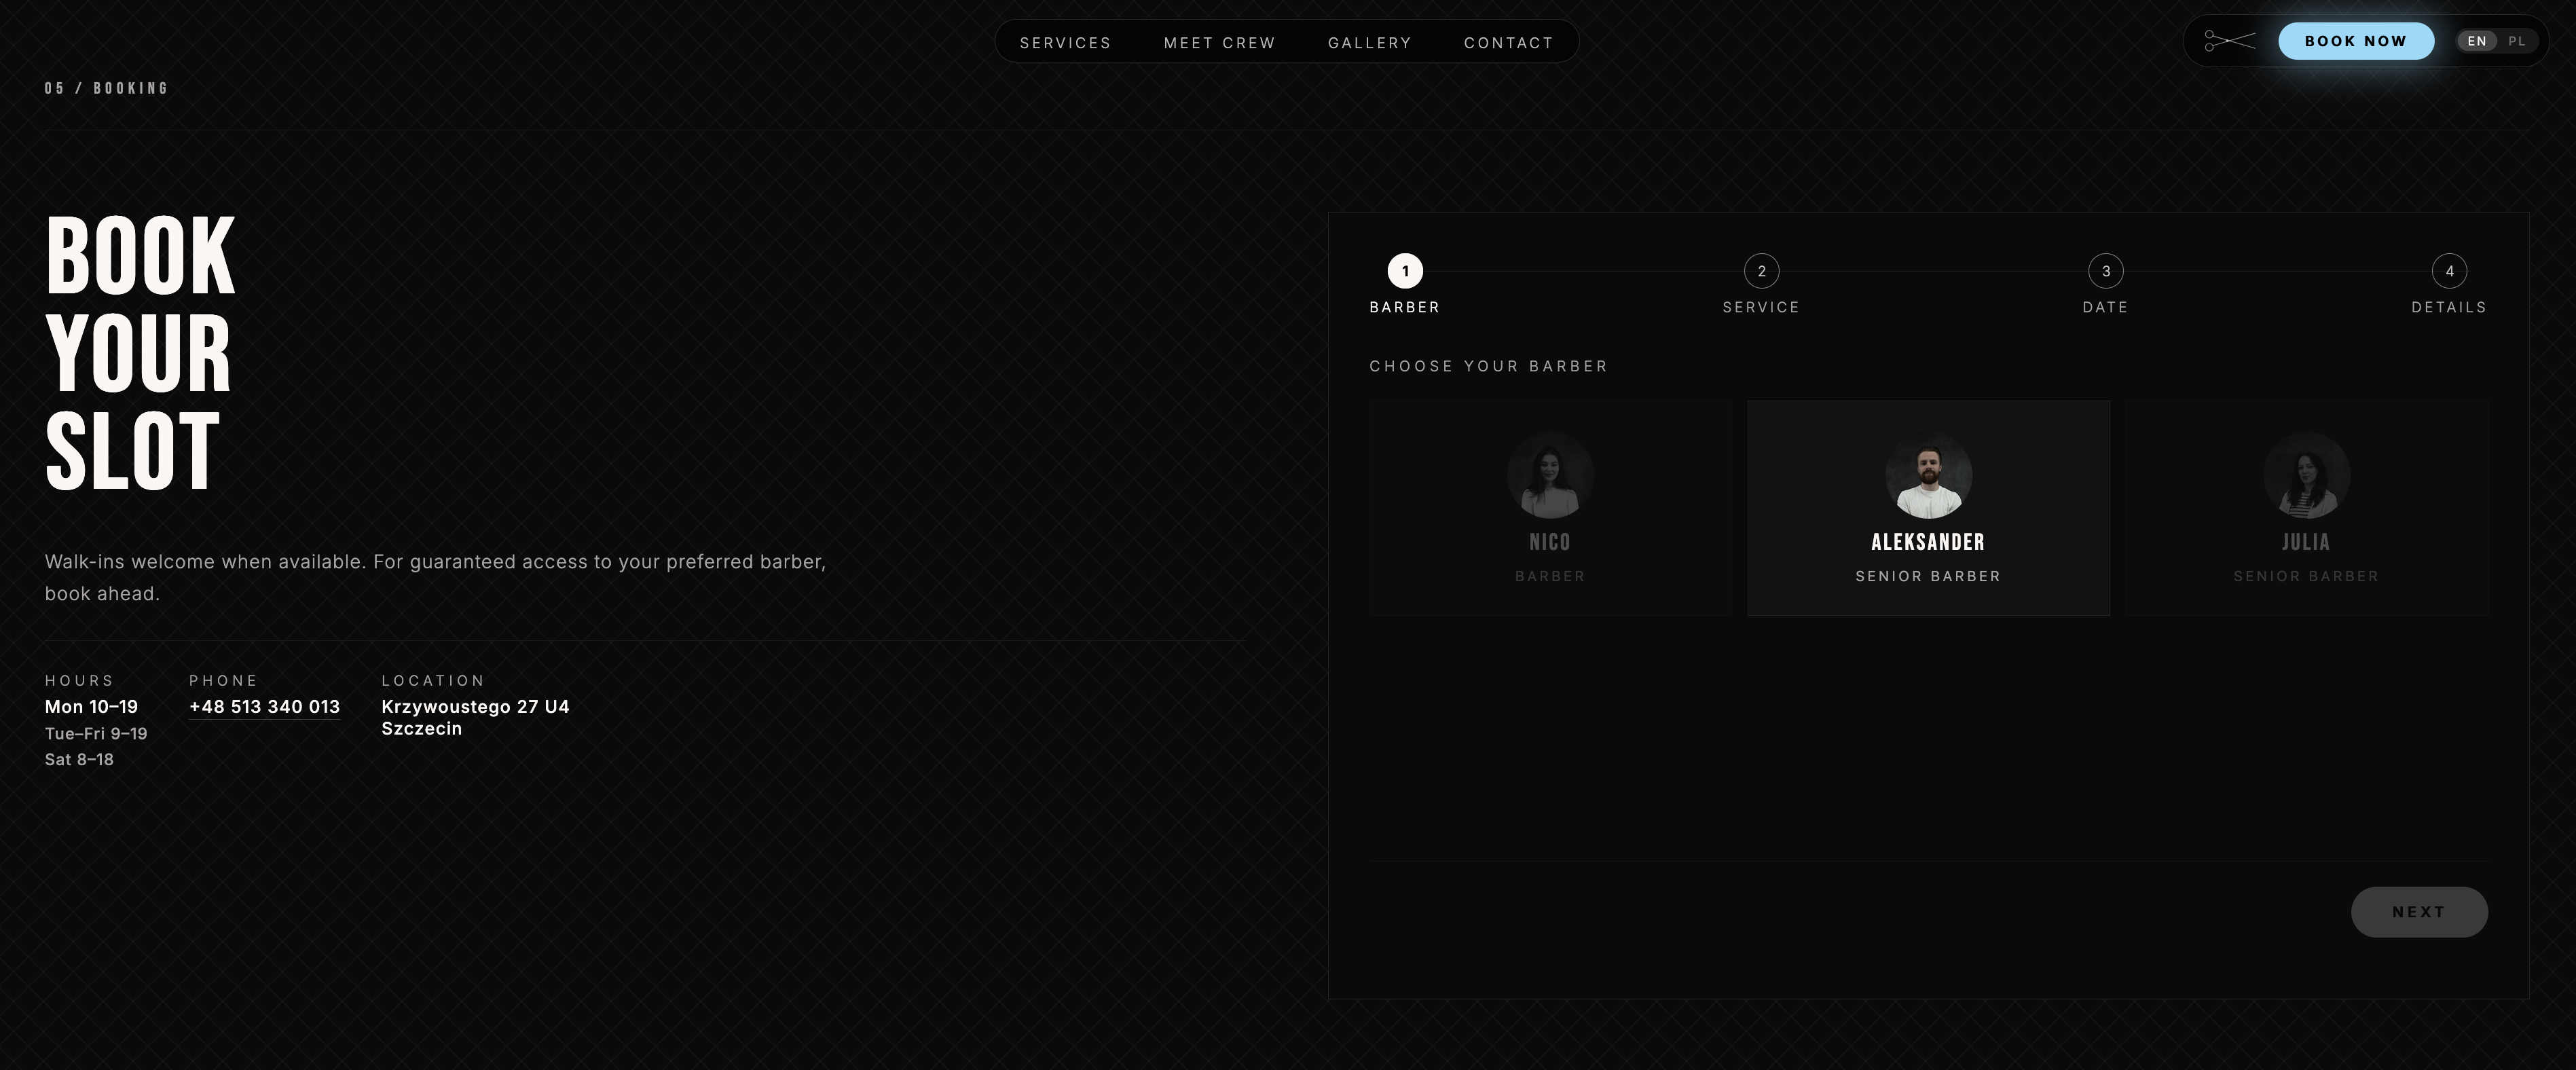Jump to step 3 Date circle
Screen dimensions: 2576x1070
2105,271
